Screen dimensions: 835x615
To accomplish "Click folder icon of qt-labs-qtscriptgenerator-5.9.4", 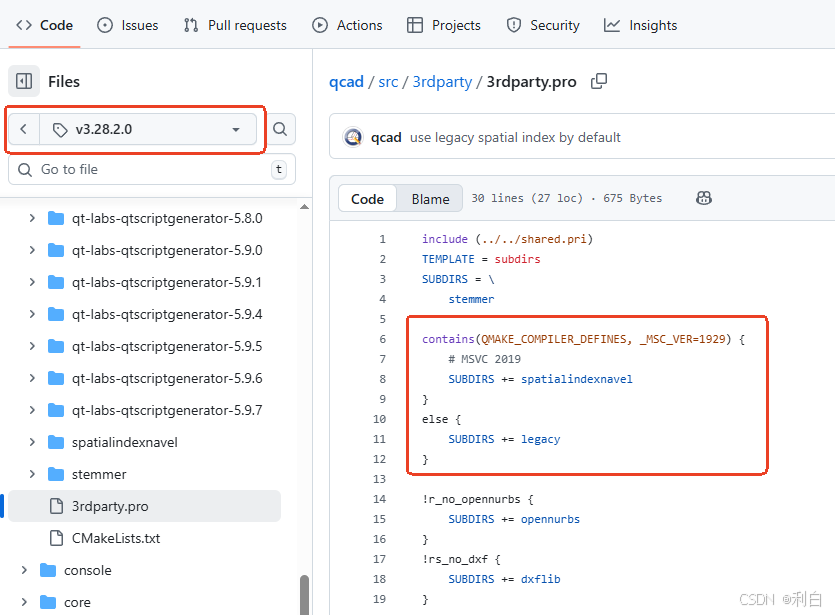I will click(x=56, y=314).
